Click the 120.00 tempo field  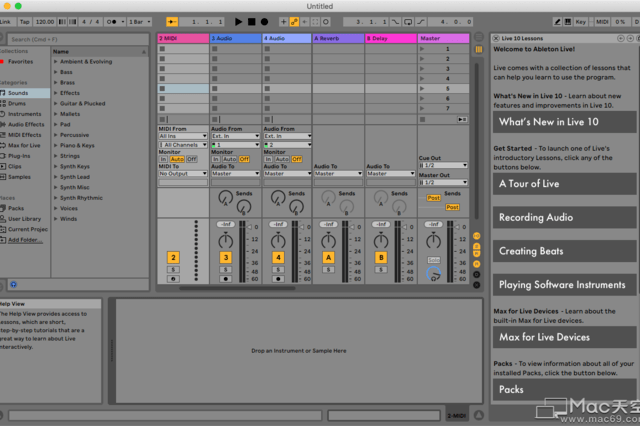45,22
